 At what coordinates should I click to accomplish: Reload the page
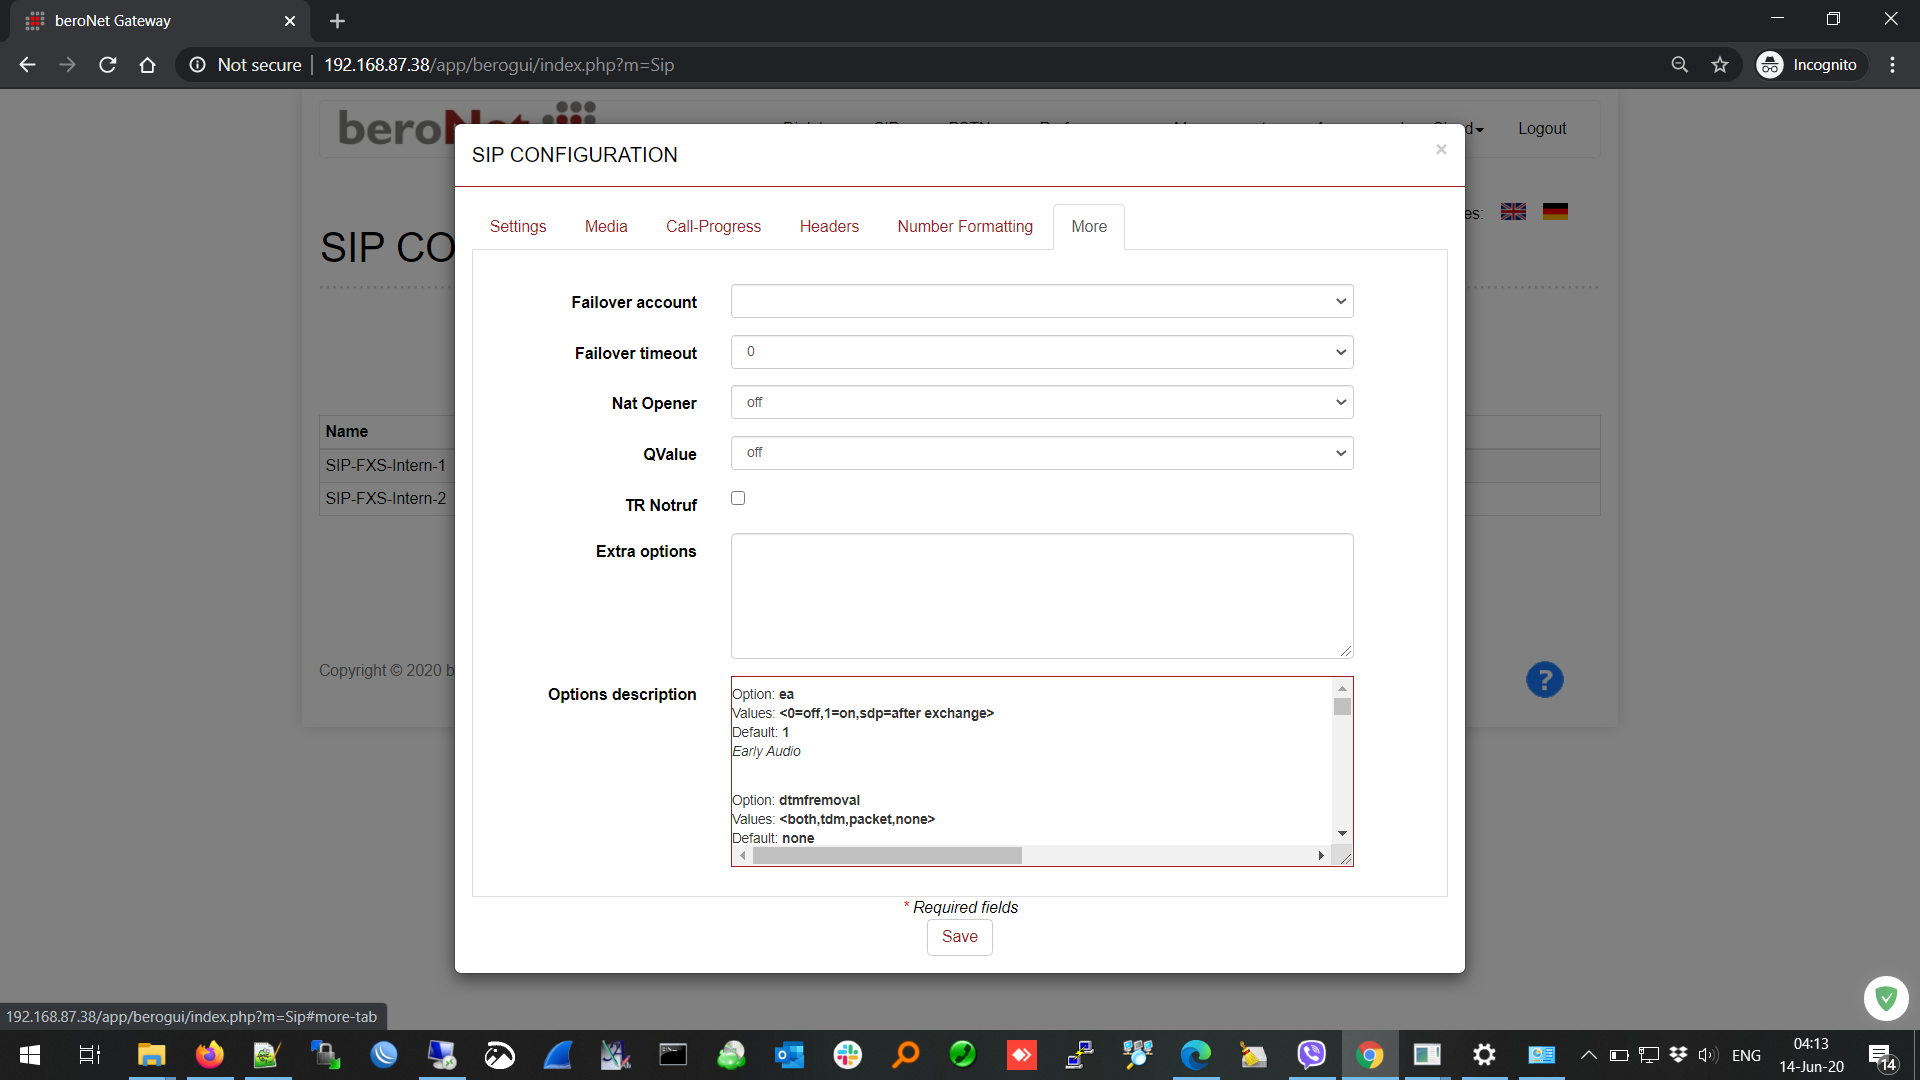(x=108, y=65)
